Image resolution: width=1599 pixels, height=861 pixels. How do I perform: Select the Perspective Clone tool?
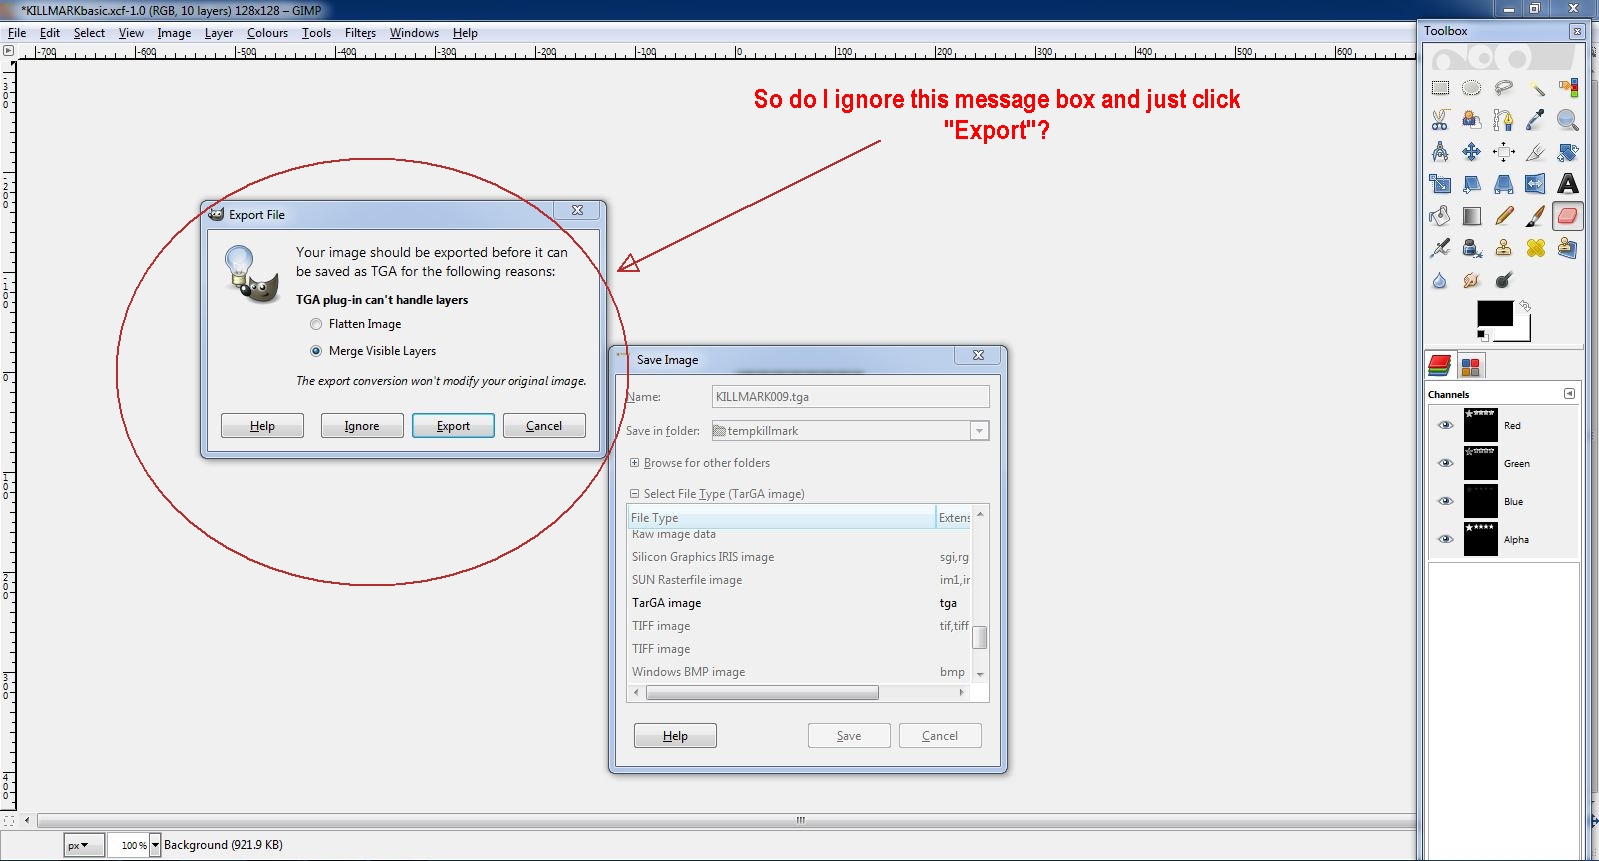[x=1568, y=248]
